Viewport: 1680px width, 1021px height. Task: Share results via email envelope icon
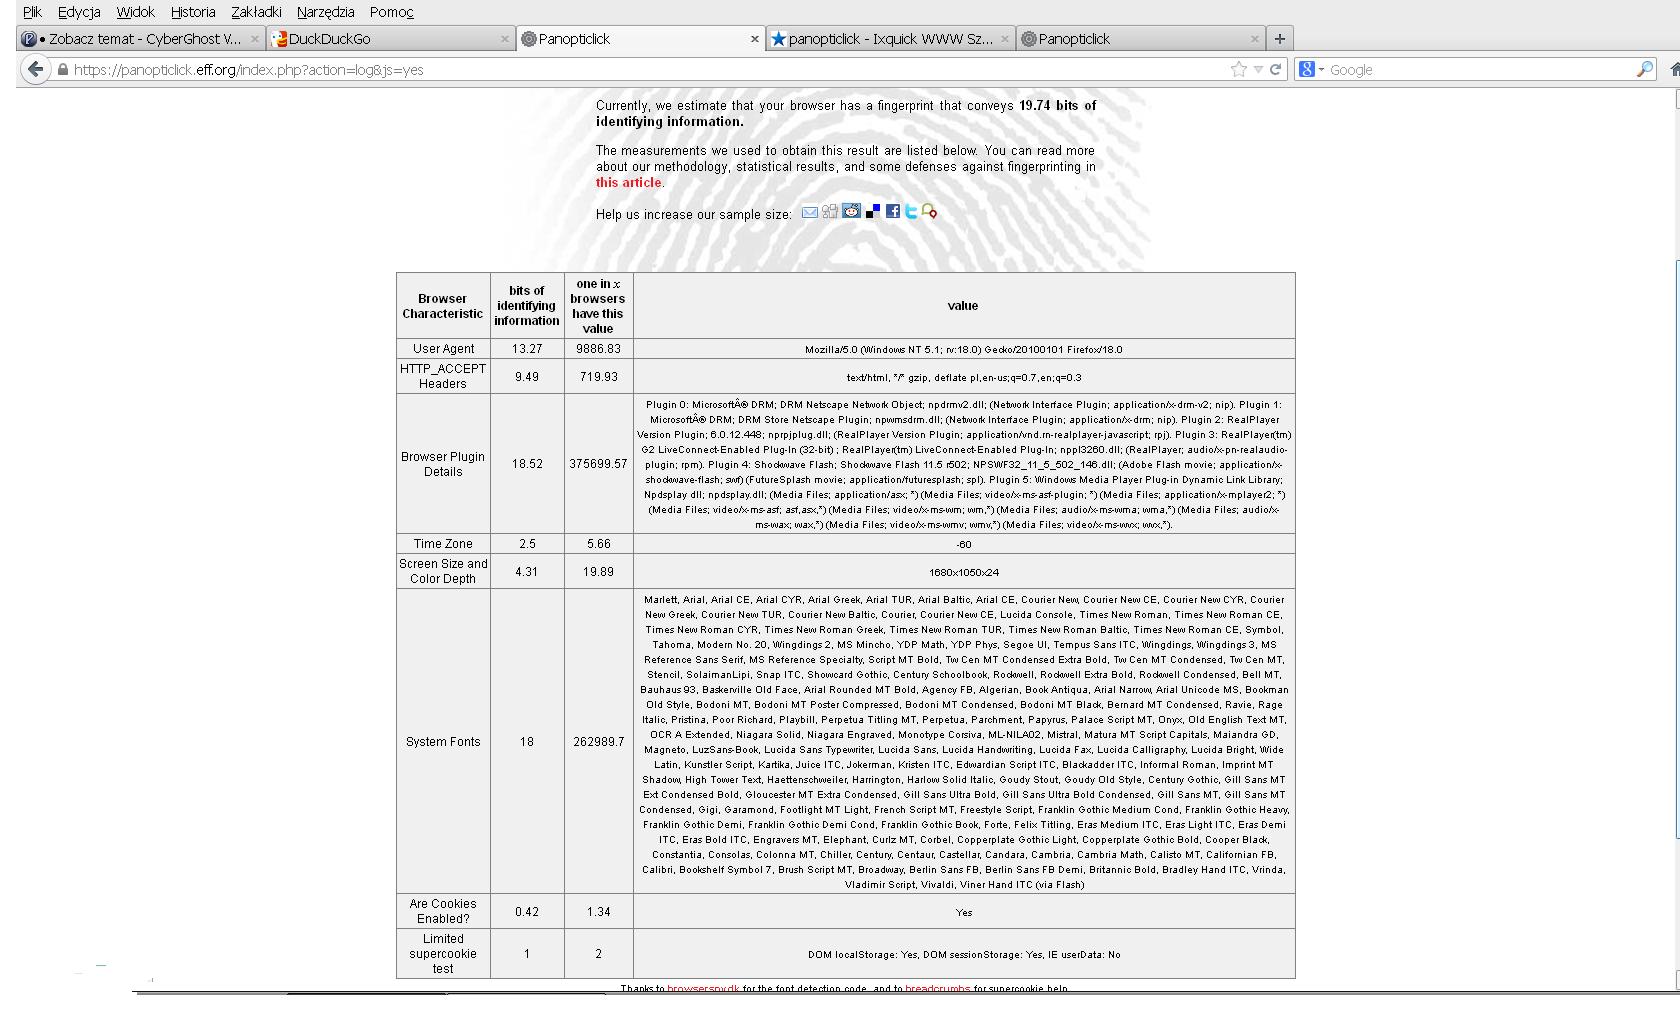pos(810,212)
